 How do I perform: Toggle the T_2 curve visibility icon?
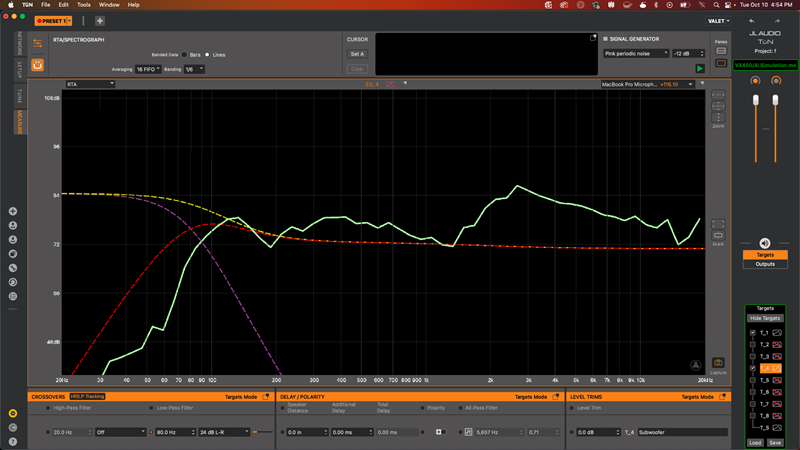click(x=777, y=344)
